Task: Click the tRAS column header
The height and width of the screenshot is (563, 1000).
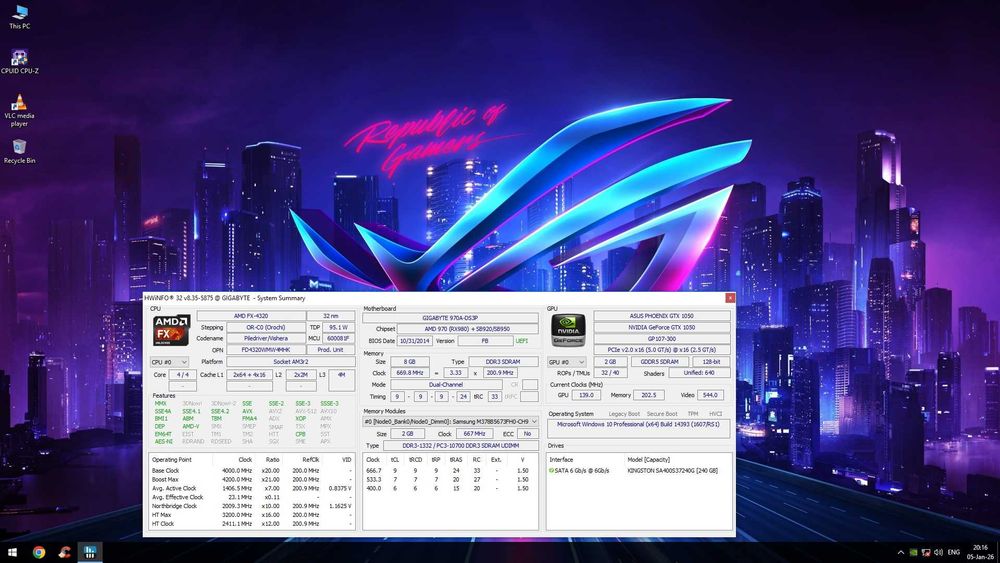Action: (x=456, y=460)
